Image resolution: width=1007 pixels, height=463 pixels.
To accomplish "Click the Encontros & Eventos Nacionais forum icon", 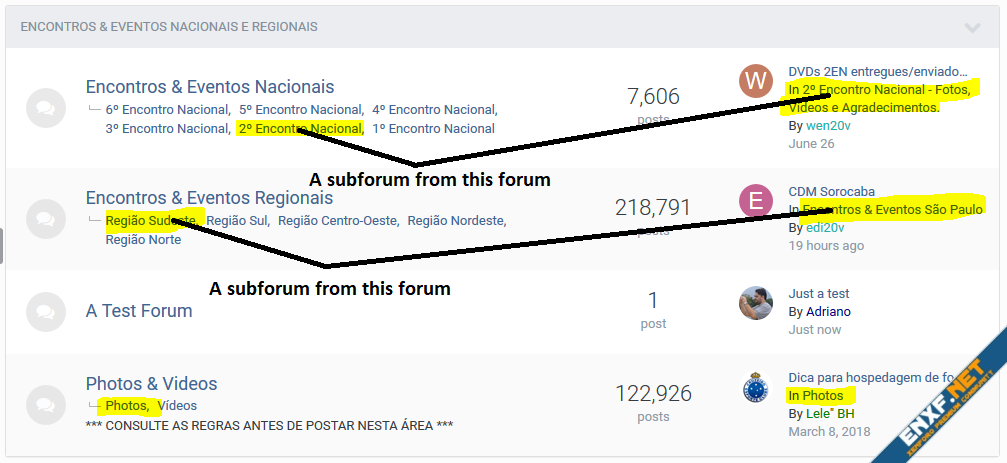I will pos(45,107).
